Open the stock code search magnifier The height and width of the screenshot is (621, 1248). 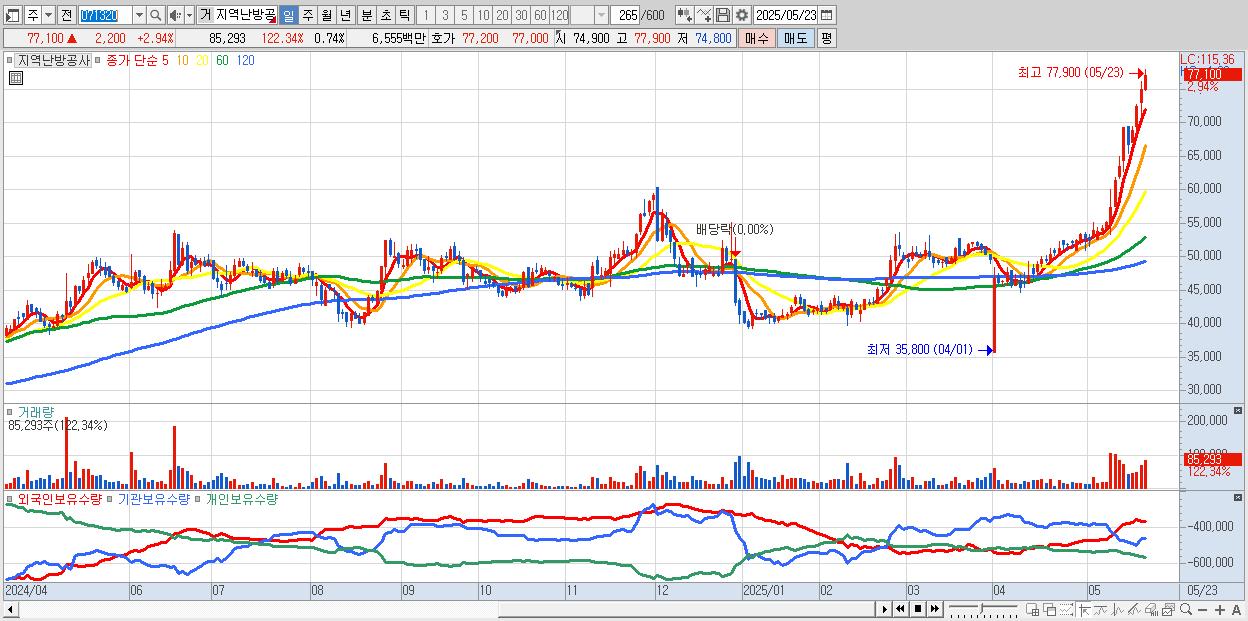tap(155, 15)
